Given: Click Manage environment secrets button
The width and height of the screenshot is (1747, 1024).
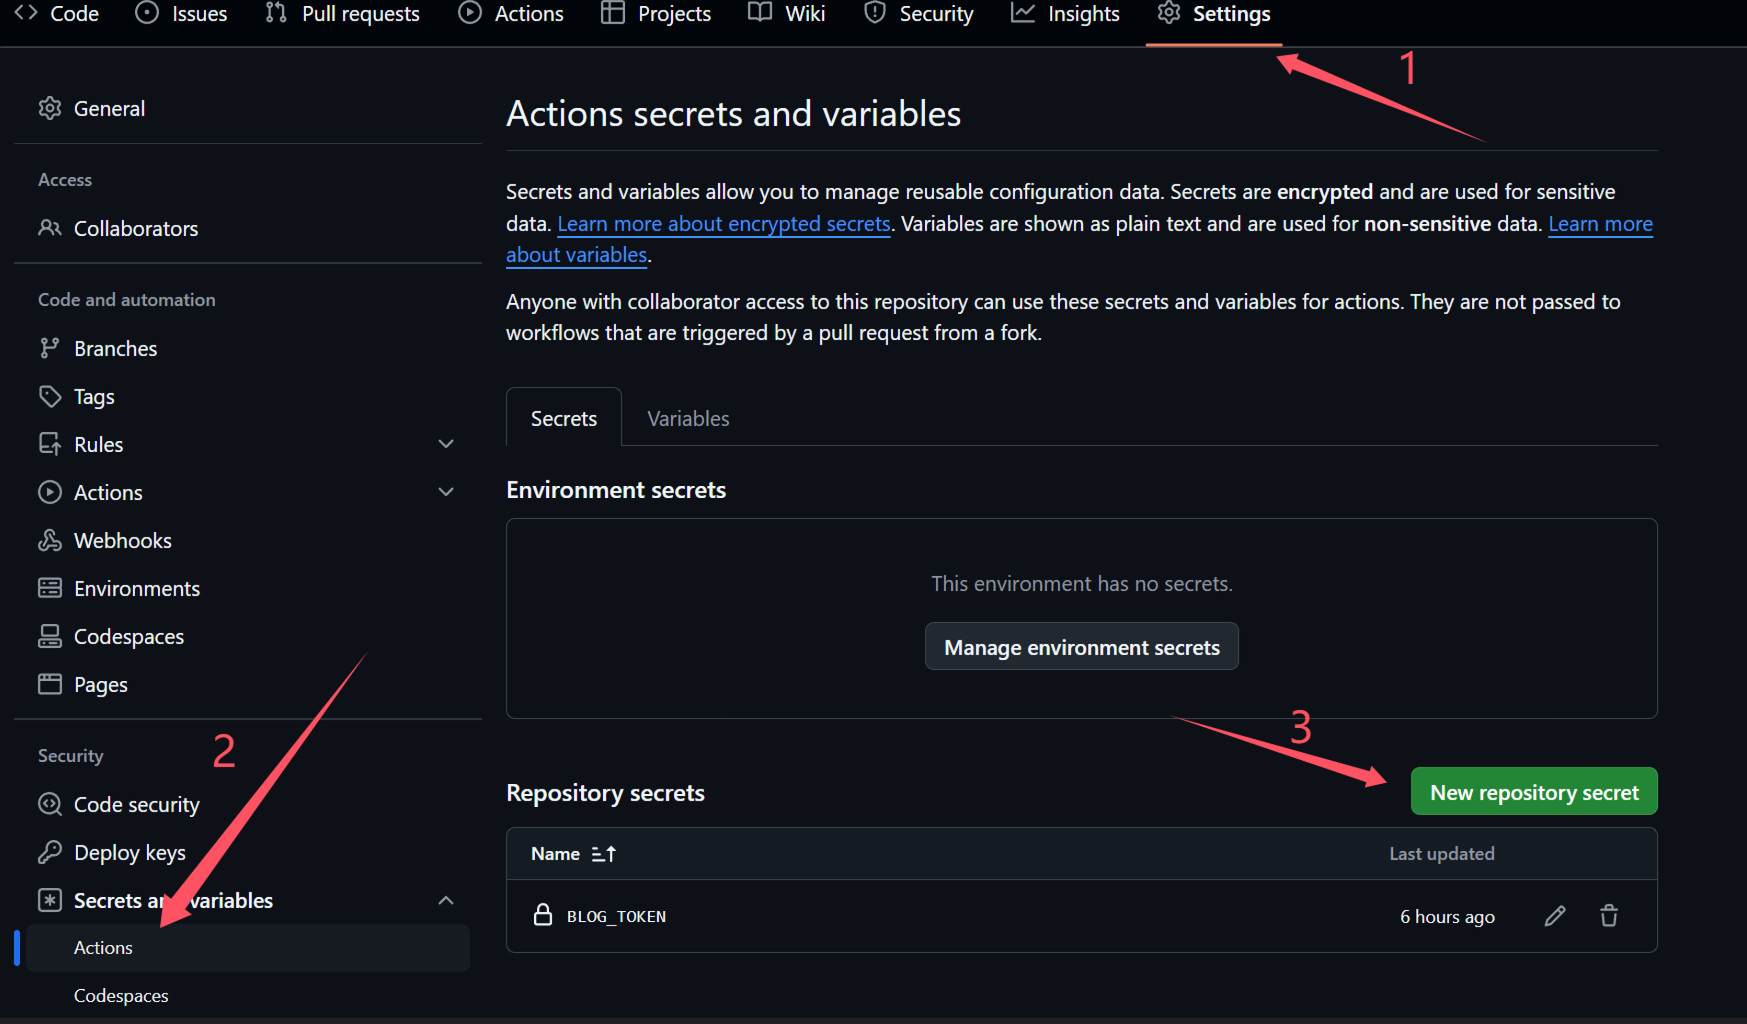Looking at the screenshot, I should click(x=1081, y=648).
